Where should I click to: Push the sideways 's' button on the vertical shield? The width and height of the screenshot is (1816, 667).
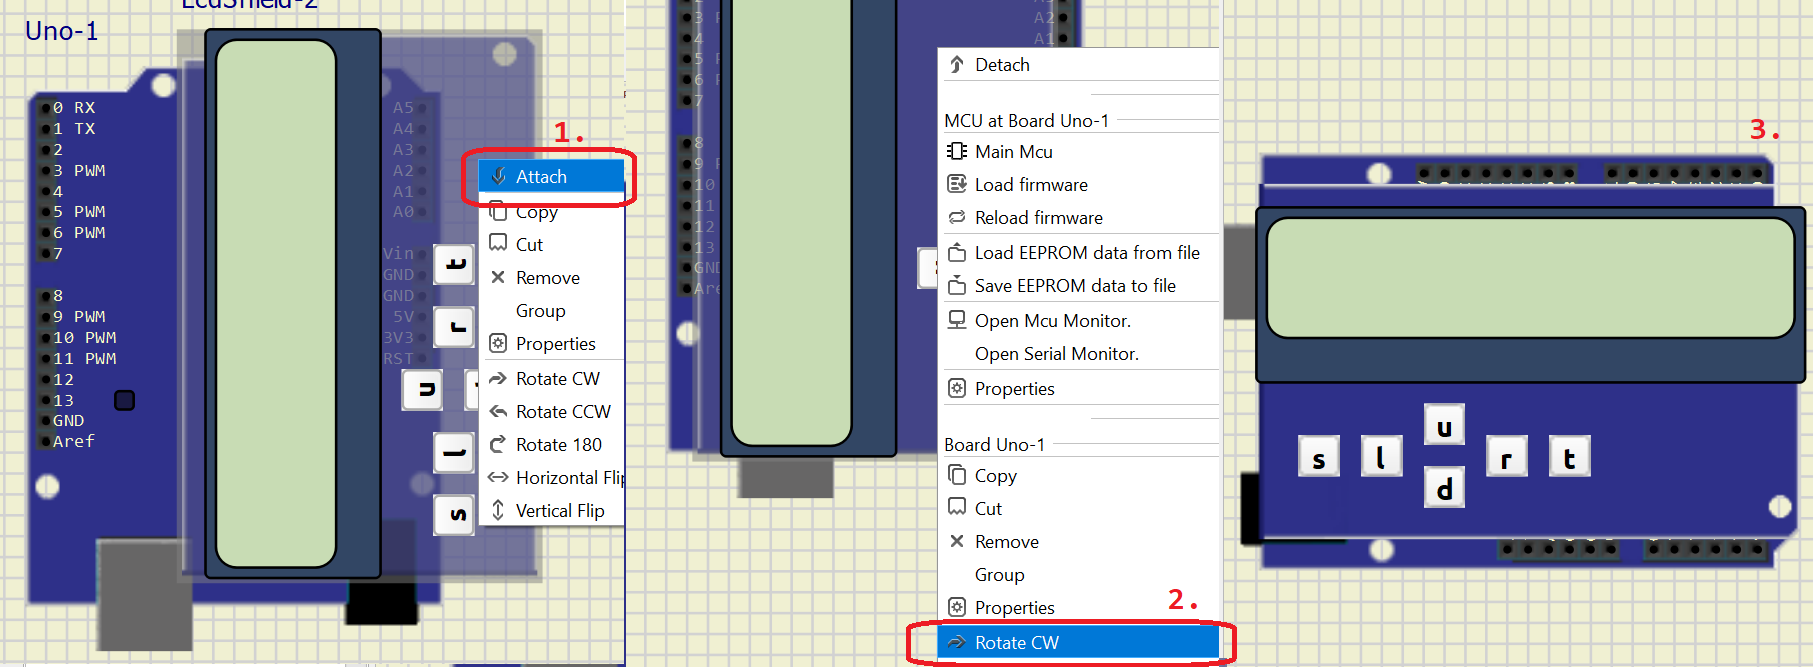[x=454, y=515]
